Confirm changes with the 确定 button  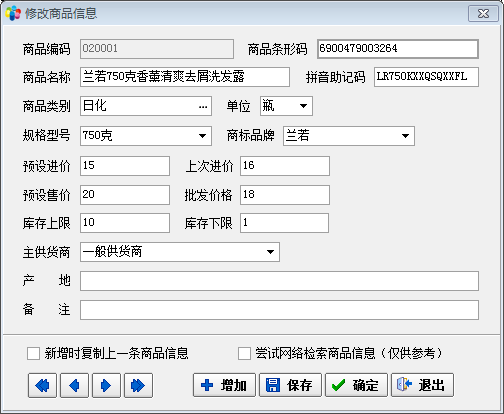[x=356, y=385]
